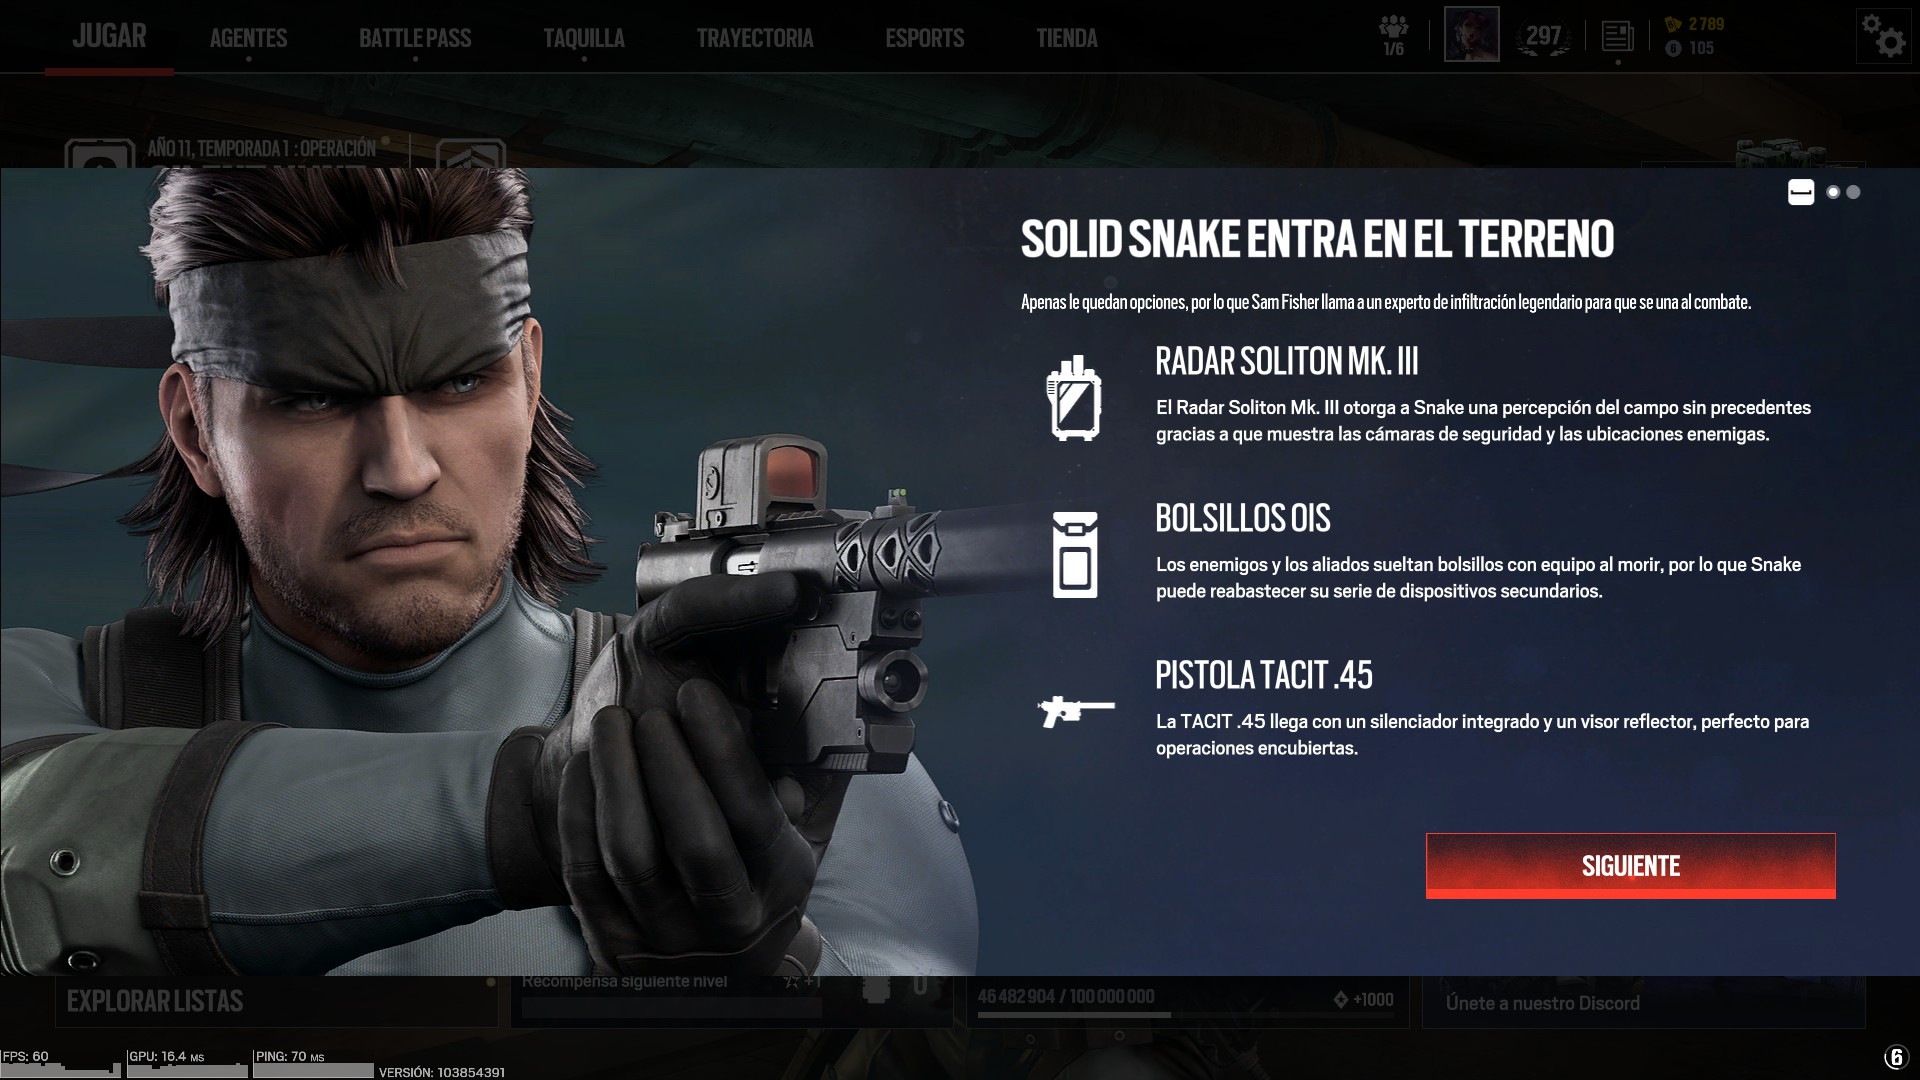Click the R6 credits icon showing 105
Screen dimensions: 1920x1080
[1673, 48]
